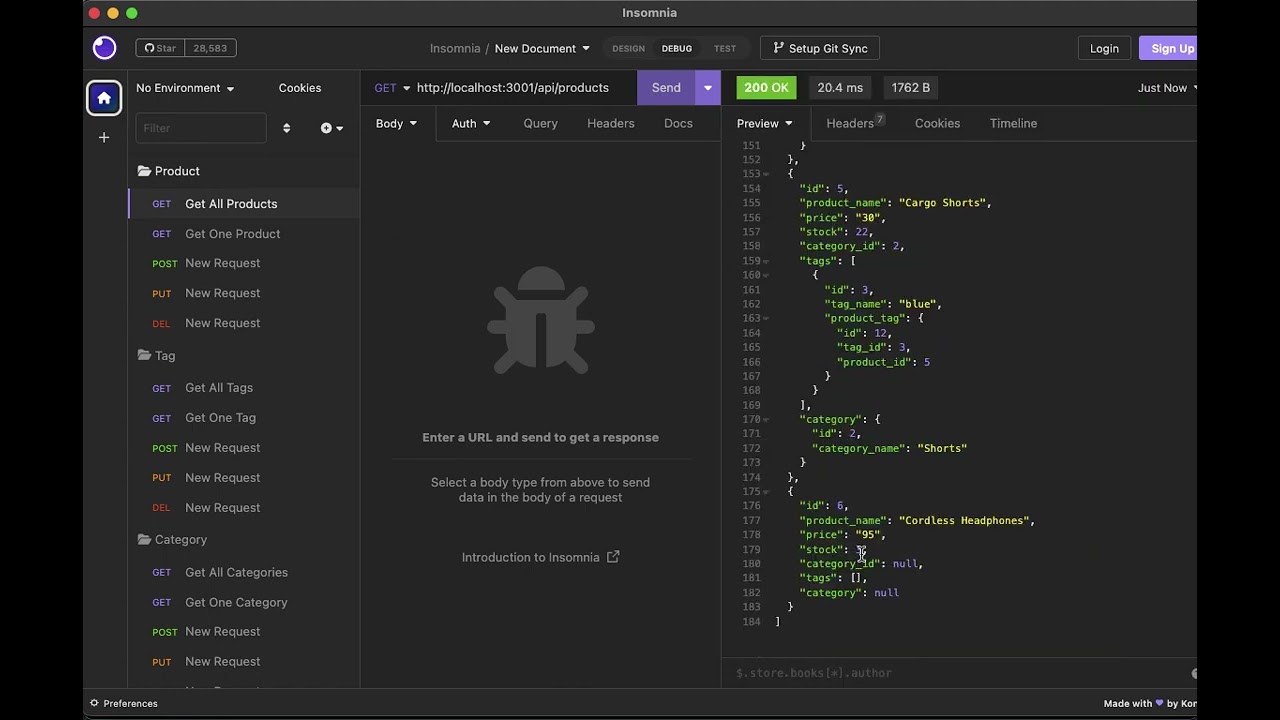Collapse the JSON object at line 153
The width and height of the screenshot is (1280, 720).
tap(767, 174)
